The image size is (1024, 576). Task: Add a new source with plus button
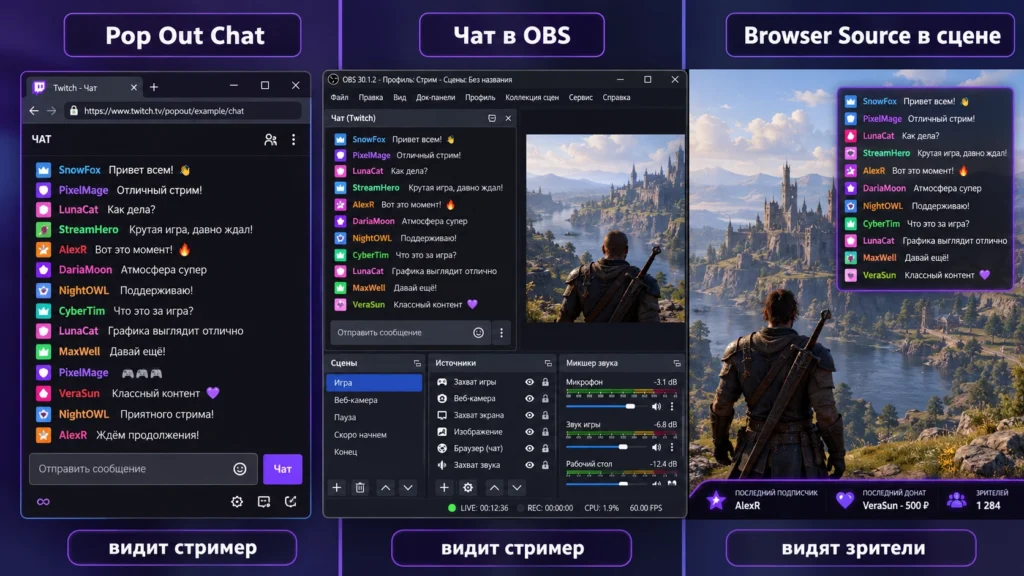pyautogui.click(x=444, y=487)
